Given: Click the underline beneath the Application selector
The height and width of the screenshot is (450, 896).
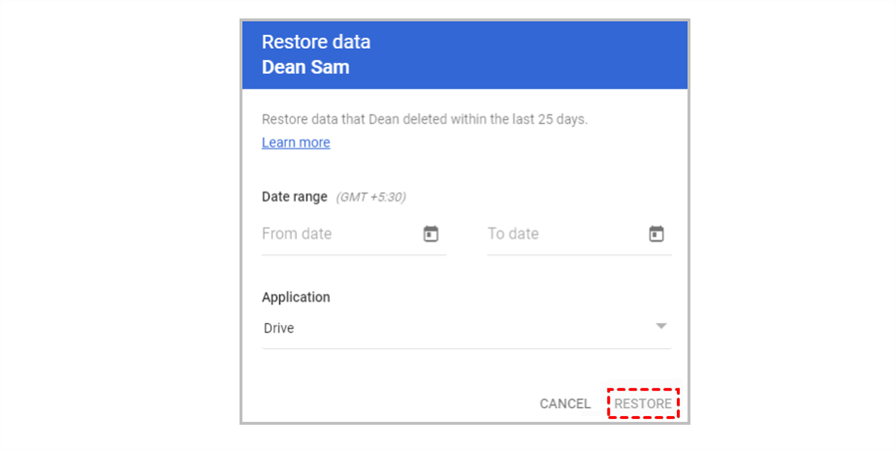Looking at the screenshot, I should 466,349.
